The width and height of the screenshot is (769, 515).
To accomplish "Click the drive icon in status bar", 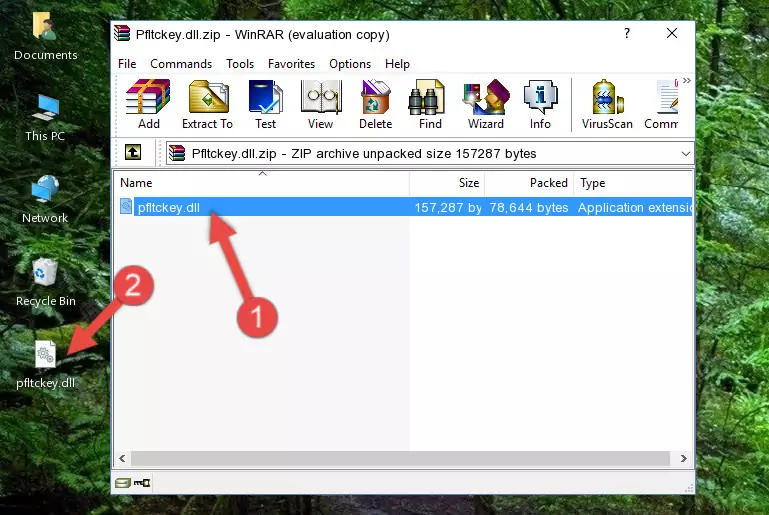I will click(x=123, y=483).
